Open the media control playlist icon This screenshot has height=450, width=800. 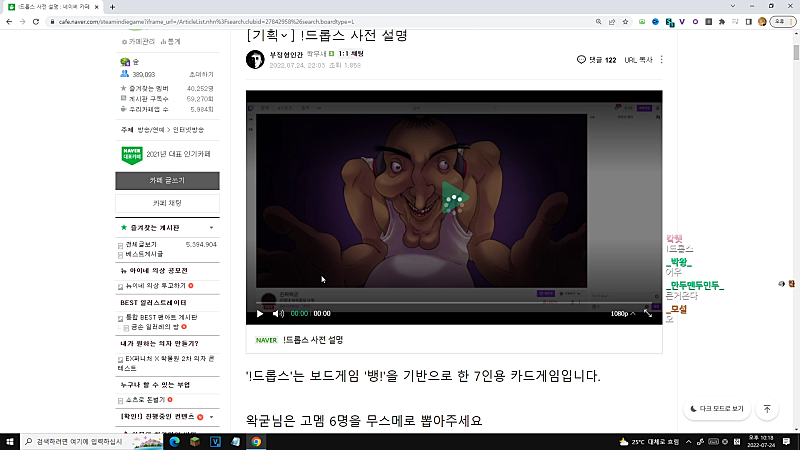pos(735,21)
